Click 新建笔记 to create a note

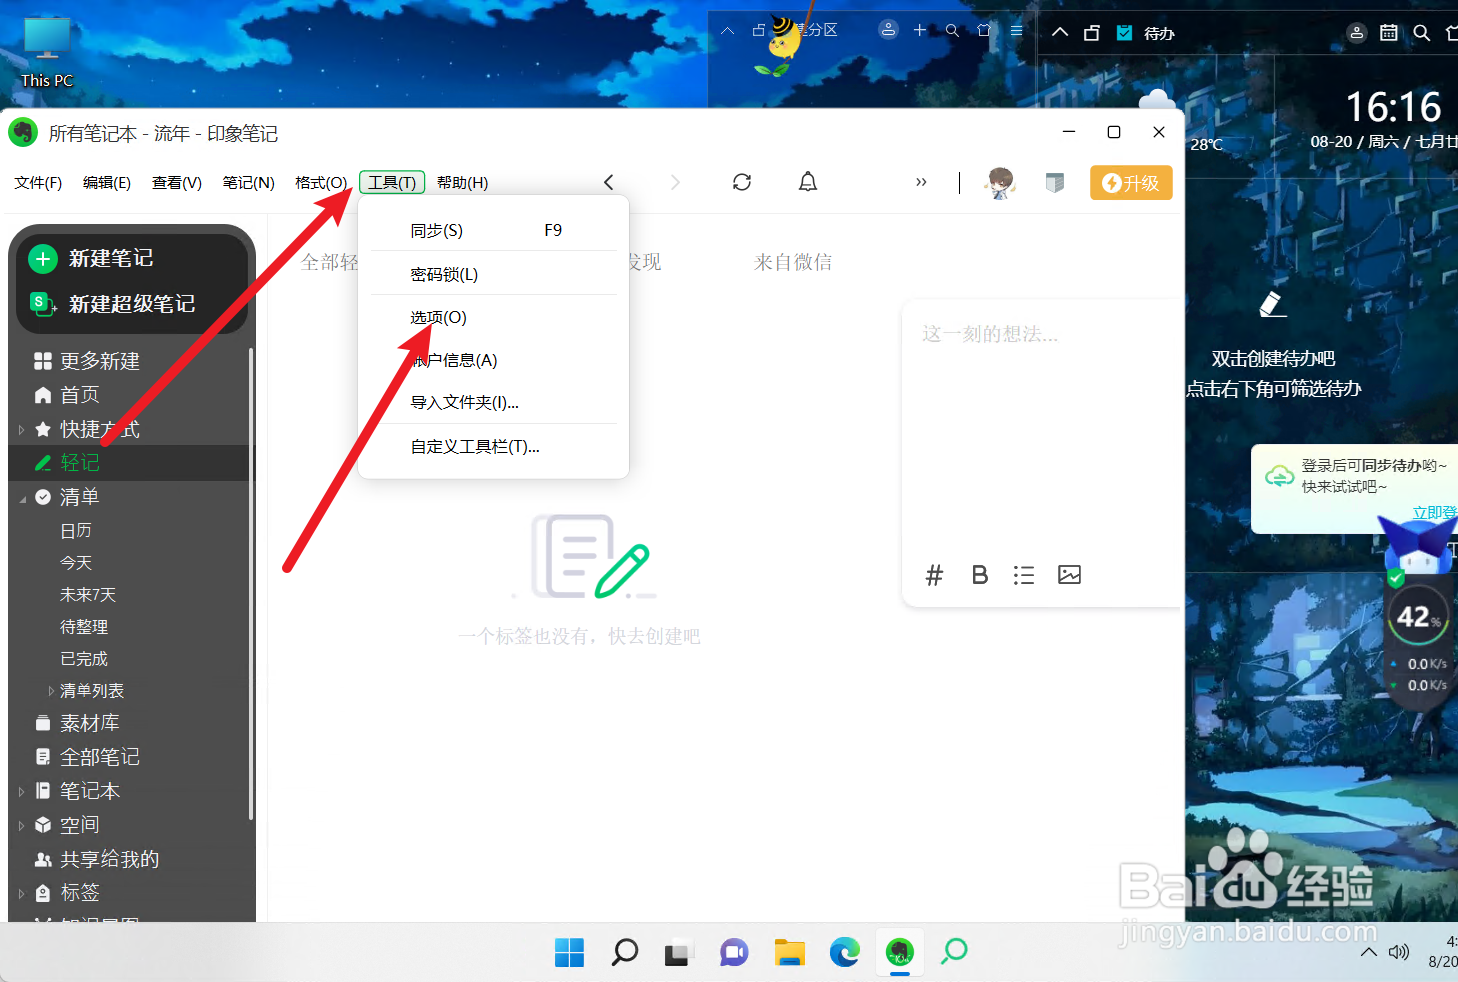pos(91,258)
